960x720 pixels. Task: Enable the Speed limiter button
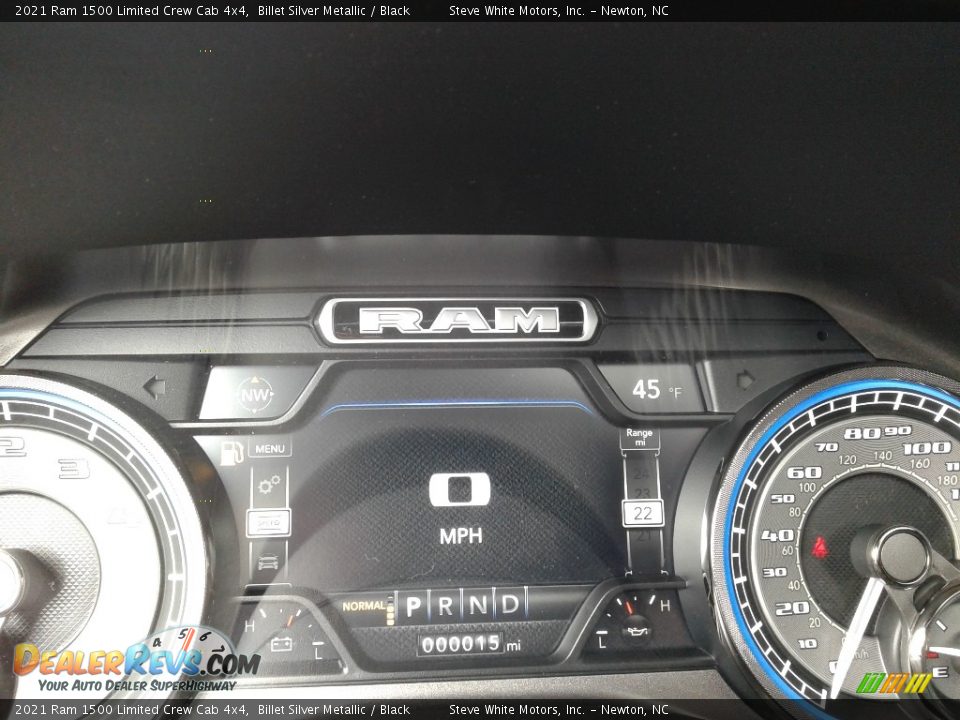coord(268,523)
